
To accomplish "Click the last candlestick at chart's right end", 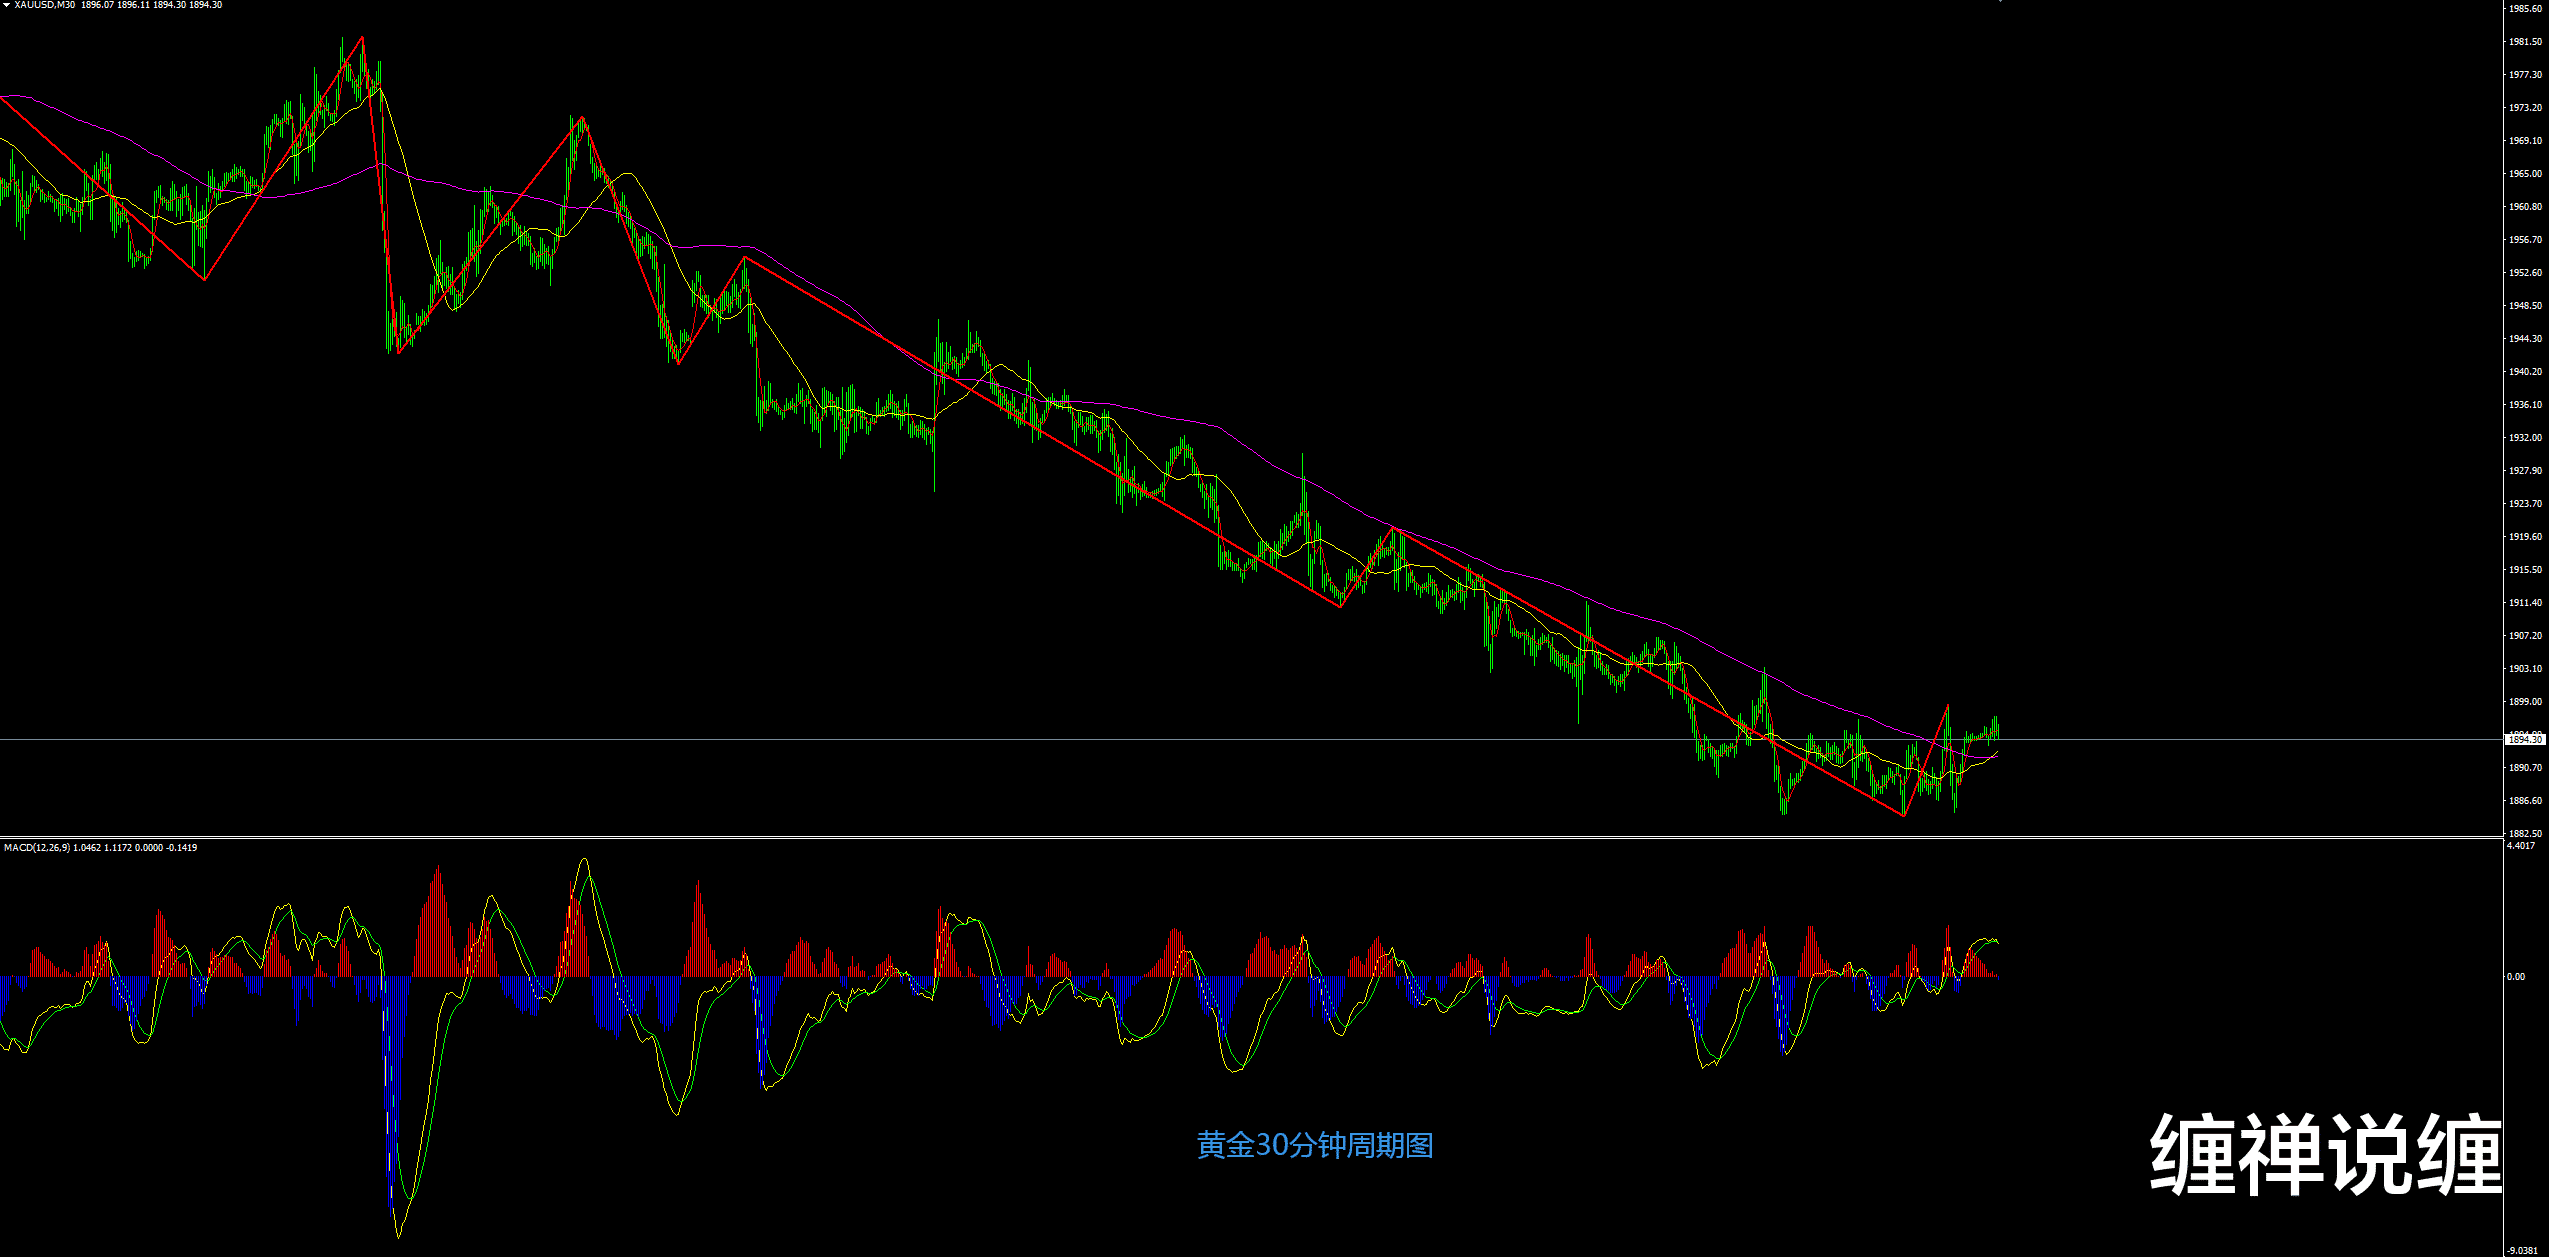I will click(1997, 730).
